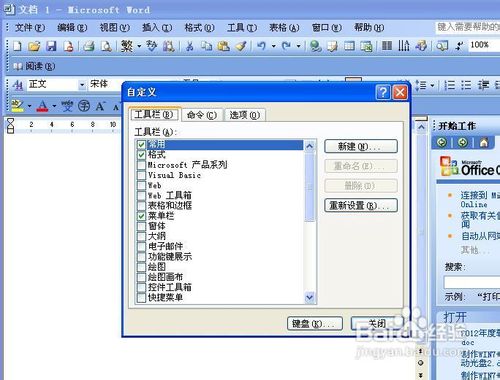Check the Web 工具箱 checkbox

(x=141, y=195)
